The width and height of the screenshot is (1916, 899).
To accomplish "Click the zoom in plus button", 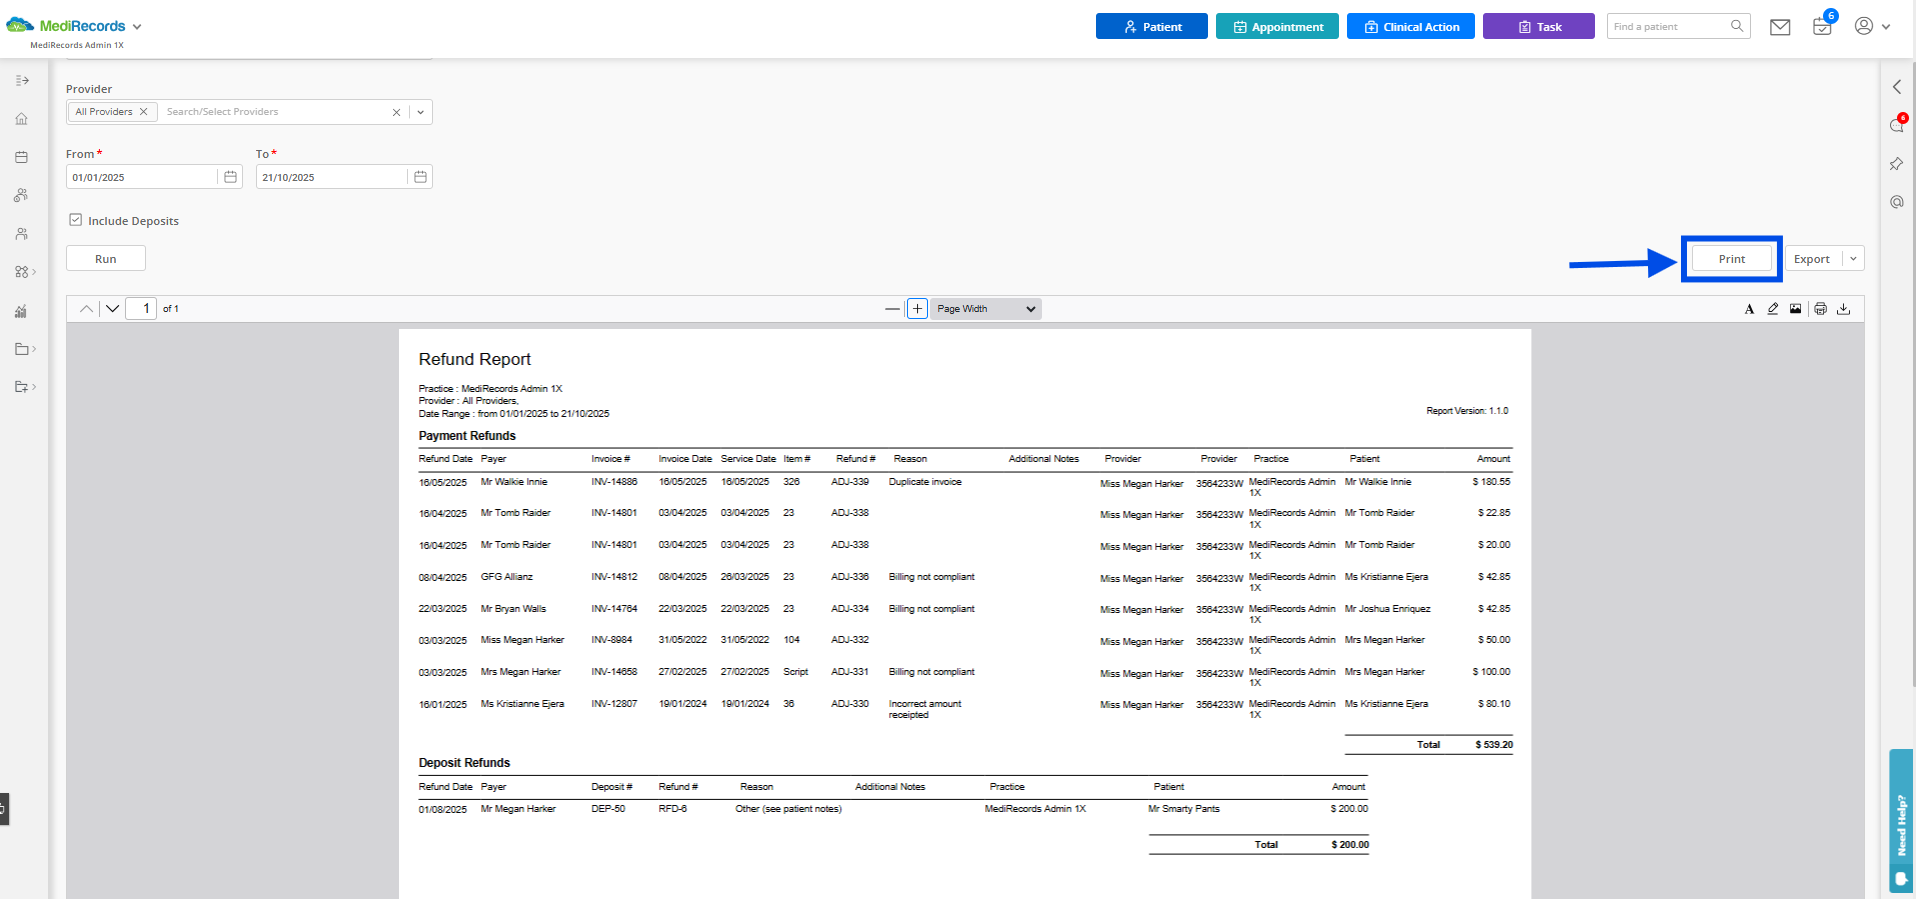I will 917,309.
